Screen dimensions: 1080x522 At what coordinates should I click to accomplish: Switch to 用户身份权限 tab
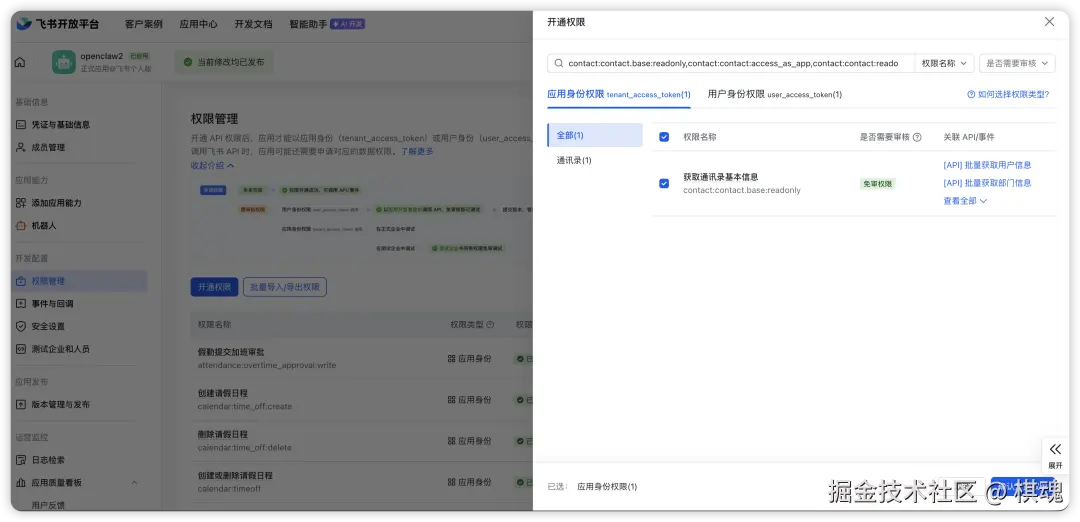click(774, 94)
